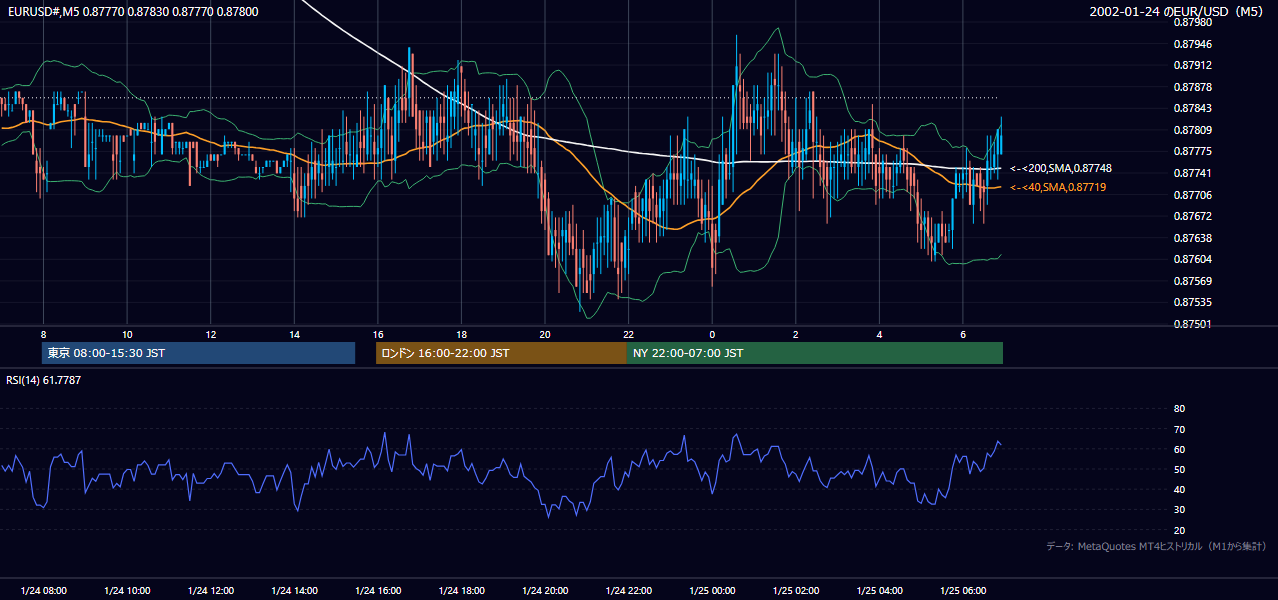Screen dimensions: 1278x600
Task: Click hour tick 8 under price chart
Action: click(x=43, y=334)
